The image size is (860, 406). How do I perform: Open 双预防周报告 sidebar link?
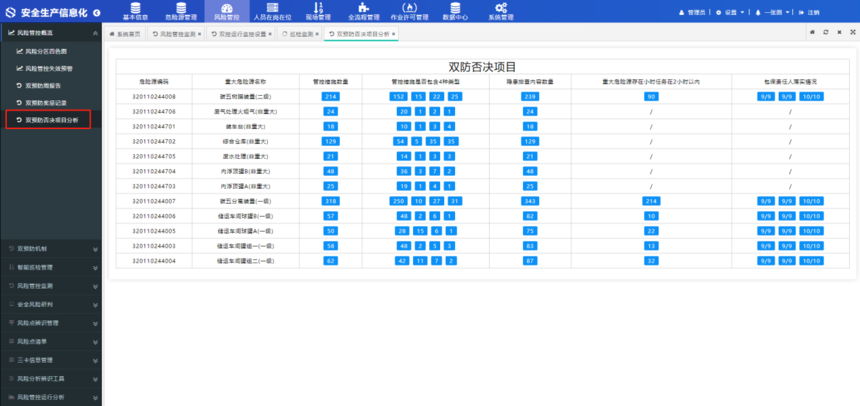point(43,85)
